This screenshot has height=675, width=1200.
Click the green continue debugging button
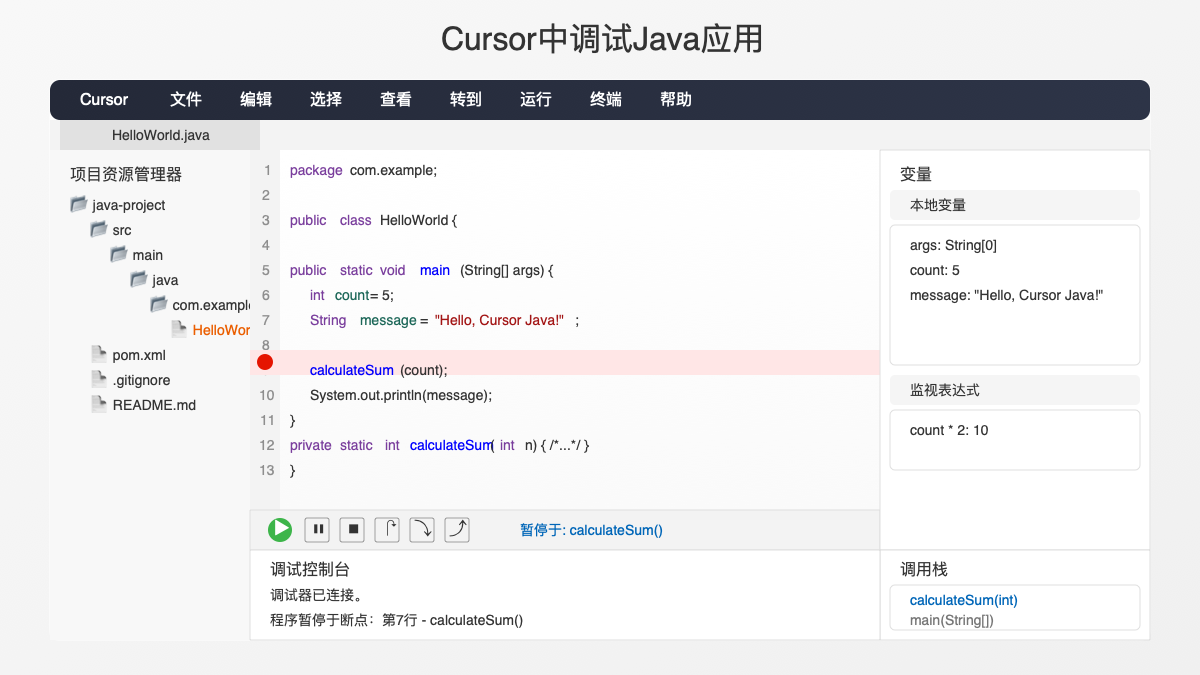(x=280, y=530)
